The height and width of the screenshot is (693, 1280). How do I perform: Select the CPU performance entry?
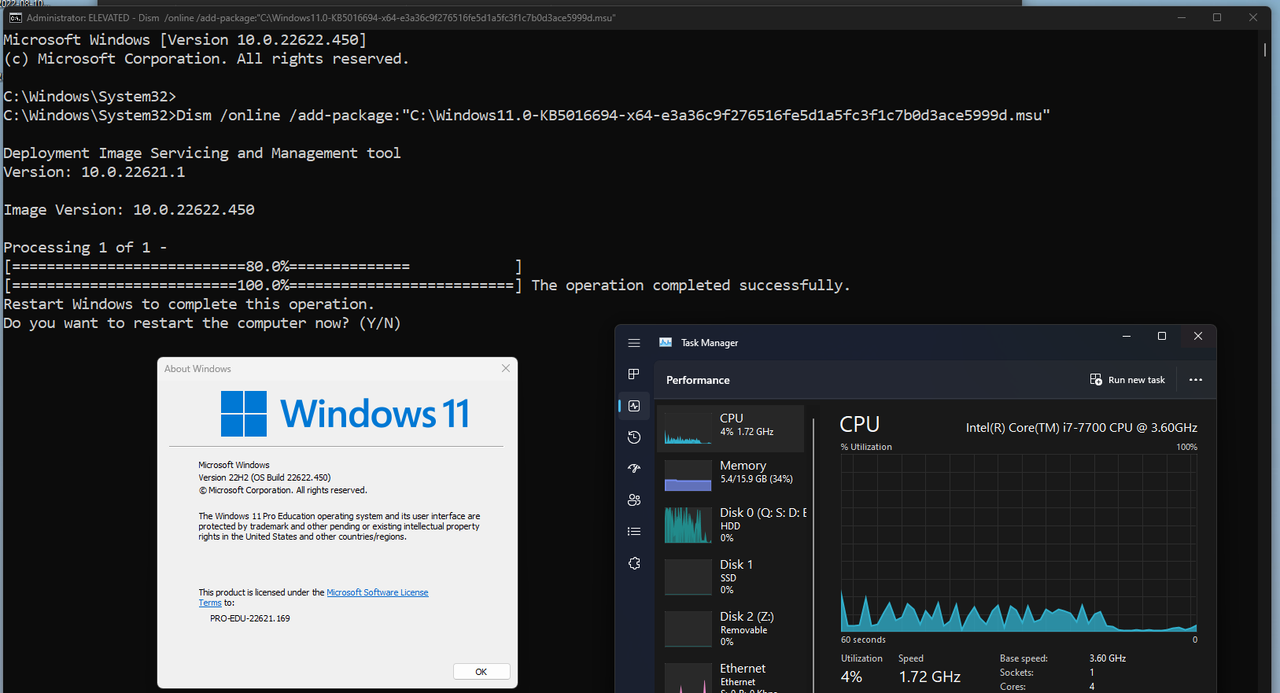(730, 428)
